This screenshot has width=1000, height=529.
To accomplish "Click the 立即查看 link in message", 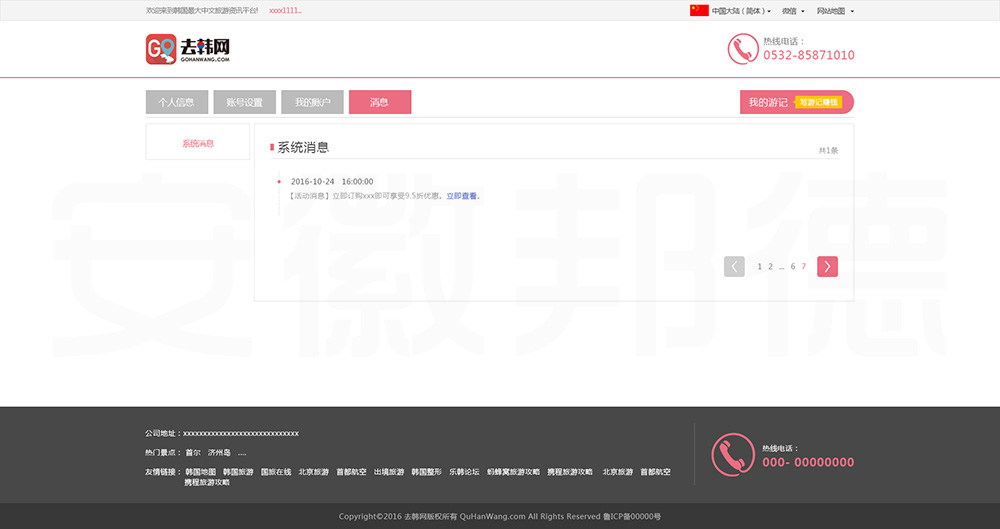I will [x=461, y=196].
